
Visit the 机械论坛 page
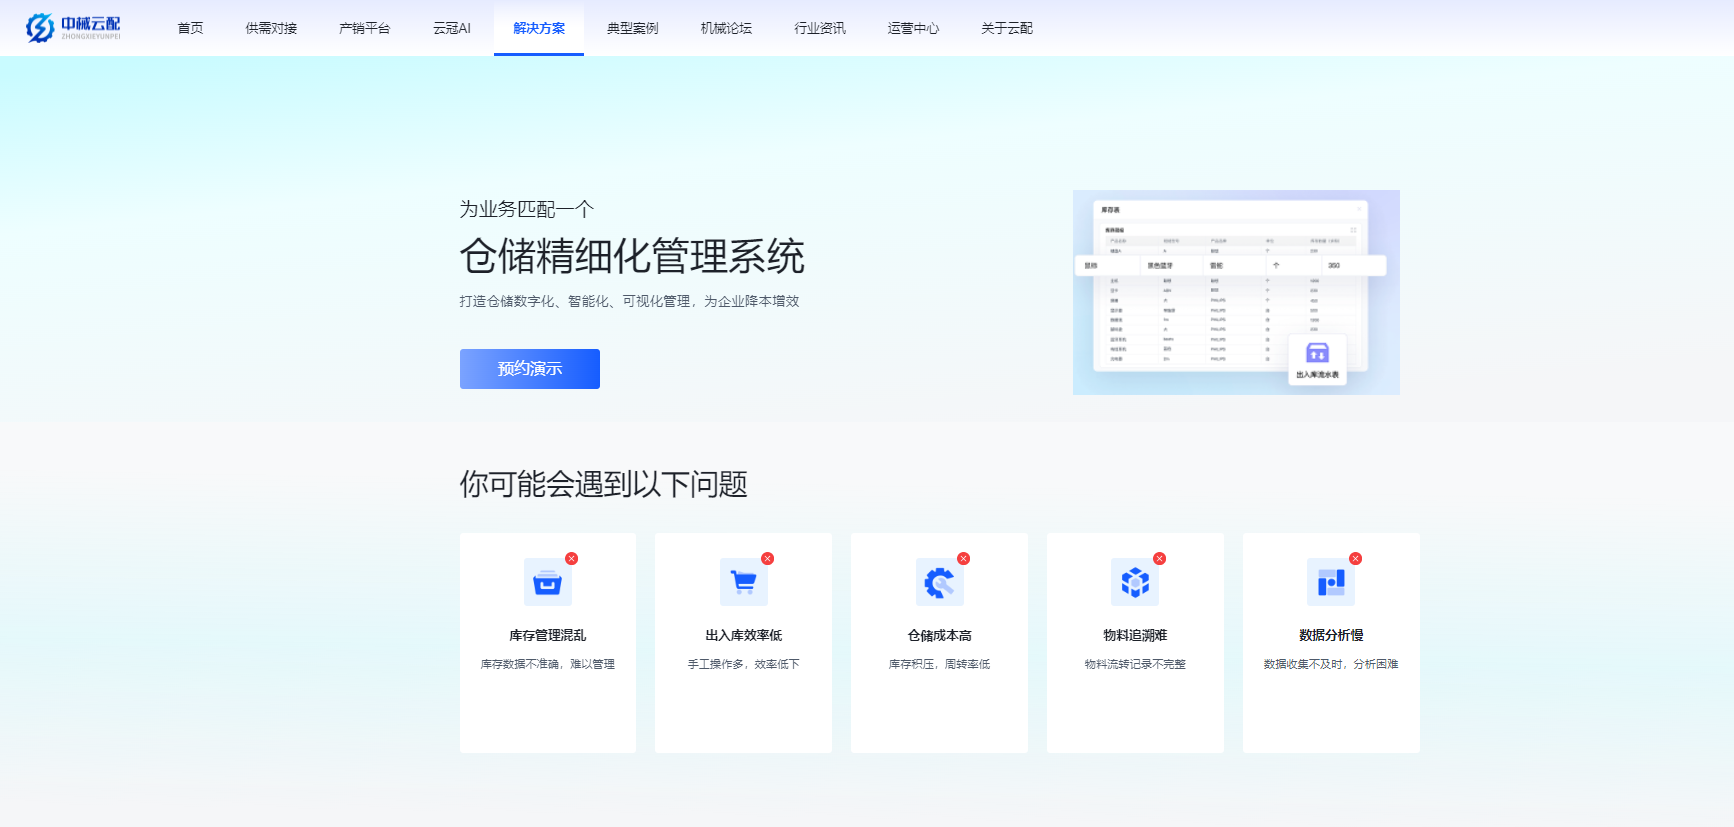726,28
